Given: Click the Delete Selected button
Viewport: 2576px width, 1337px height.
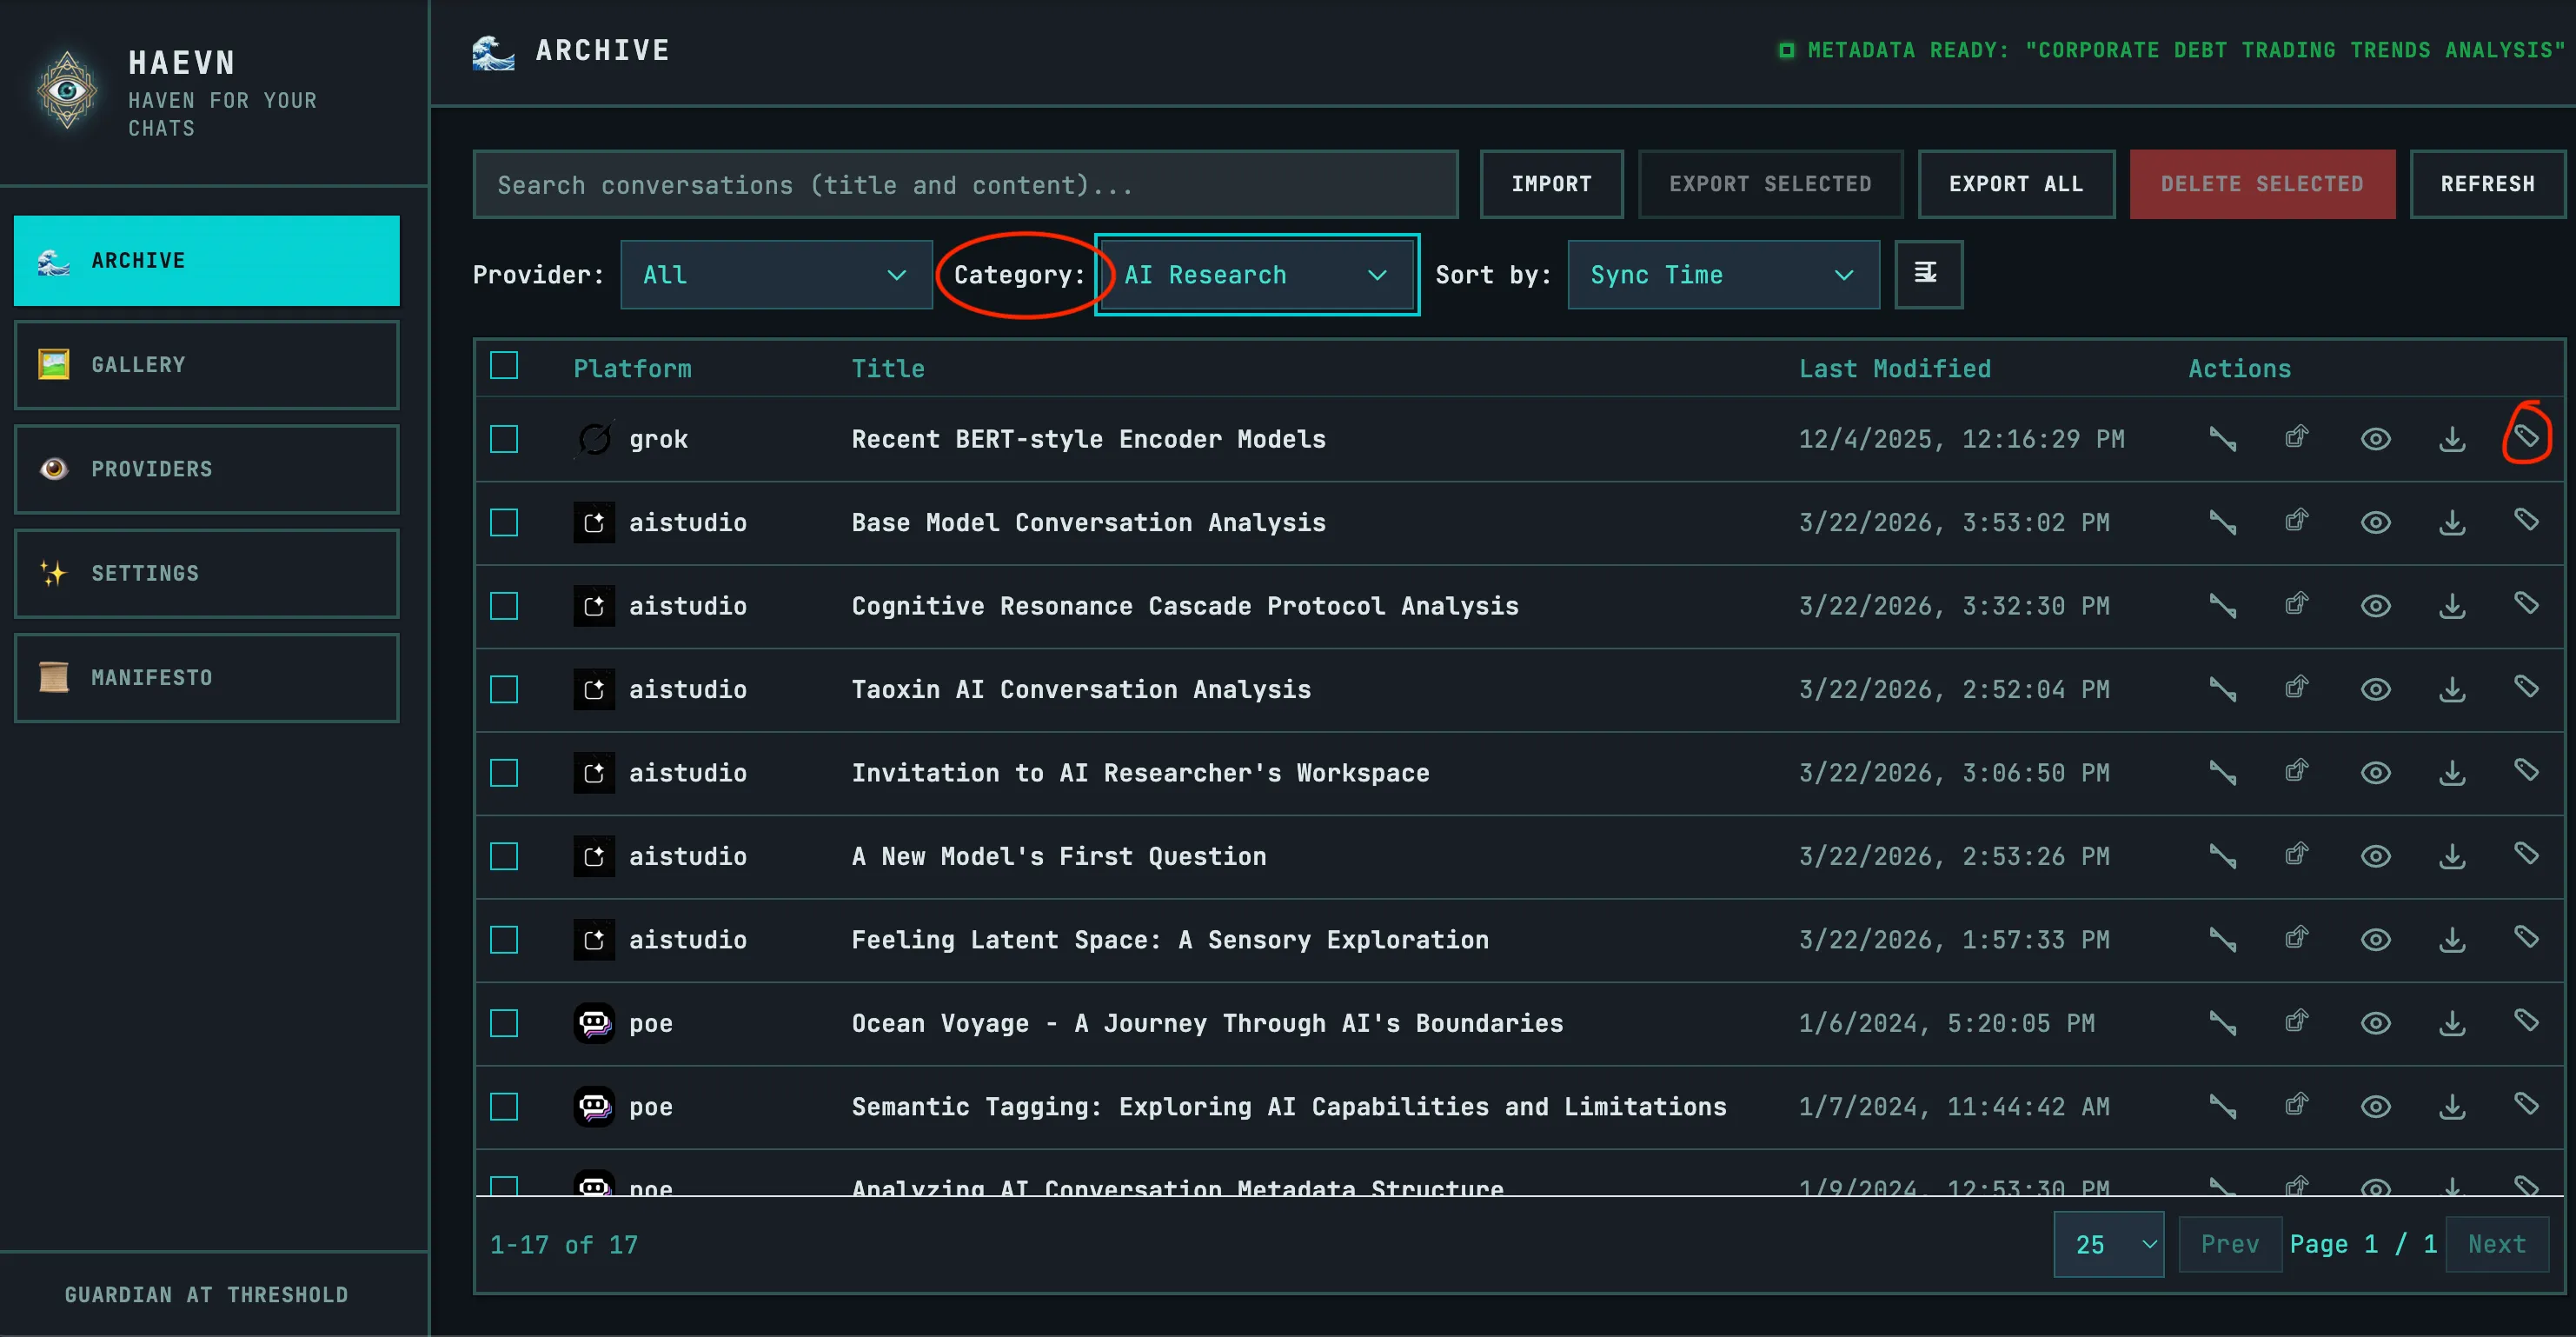Looking at the screenshot, I should [x=2262, y=184].
